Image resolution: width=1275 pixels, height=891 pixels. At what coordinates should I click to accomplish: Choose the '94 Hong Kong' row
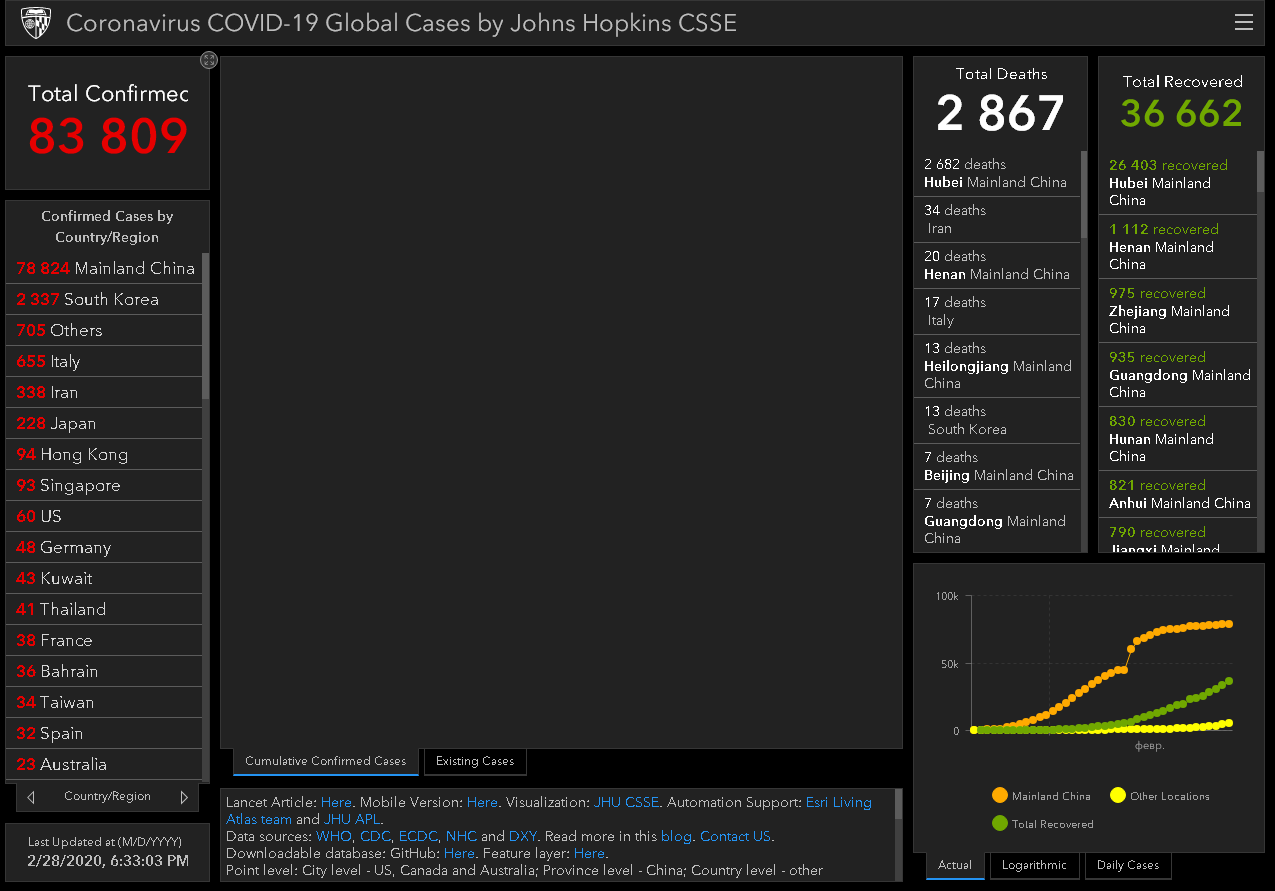pyautogui.click(x=104, y=454)
